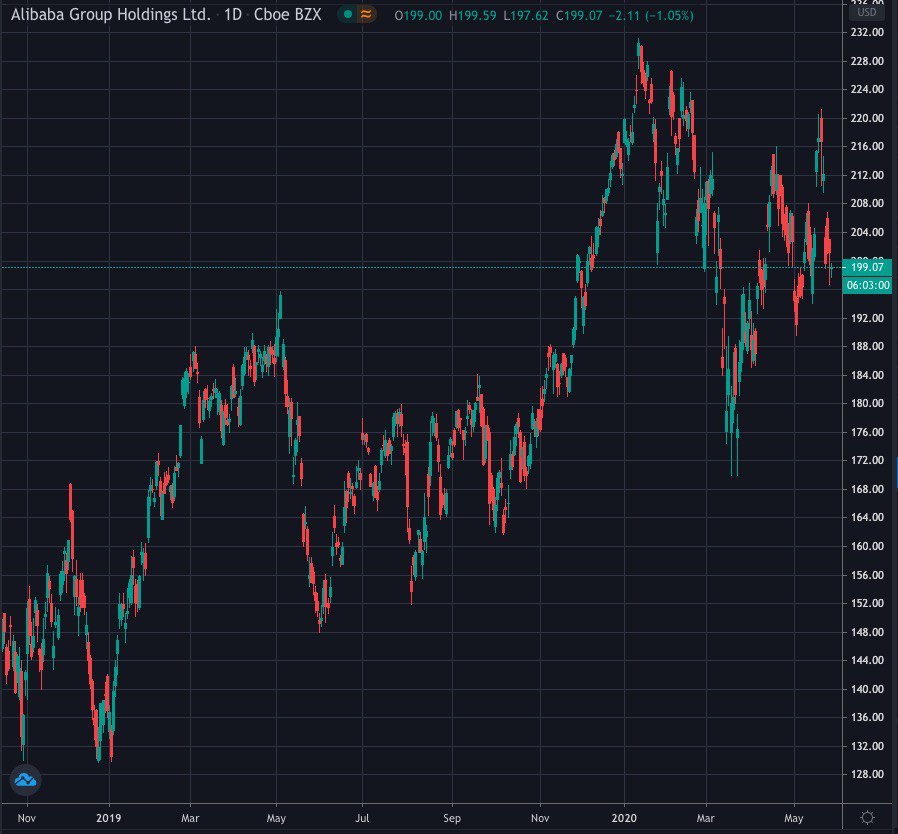Click the Sep label on time axis

click(x=452, y=817)
